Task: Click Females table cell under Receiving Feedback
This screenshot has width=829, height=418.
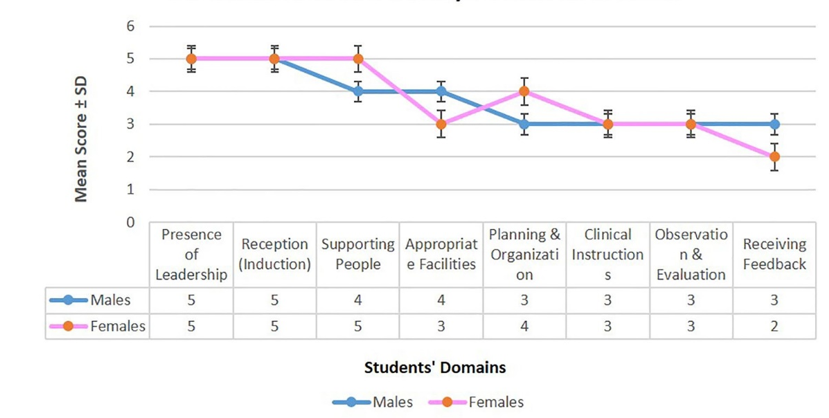Action: (774, 326)
